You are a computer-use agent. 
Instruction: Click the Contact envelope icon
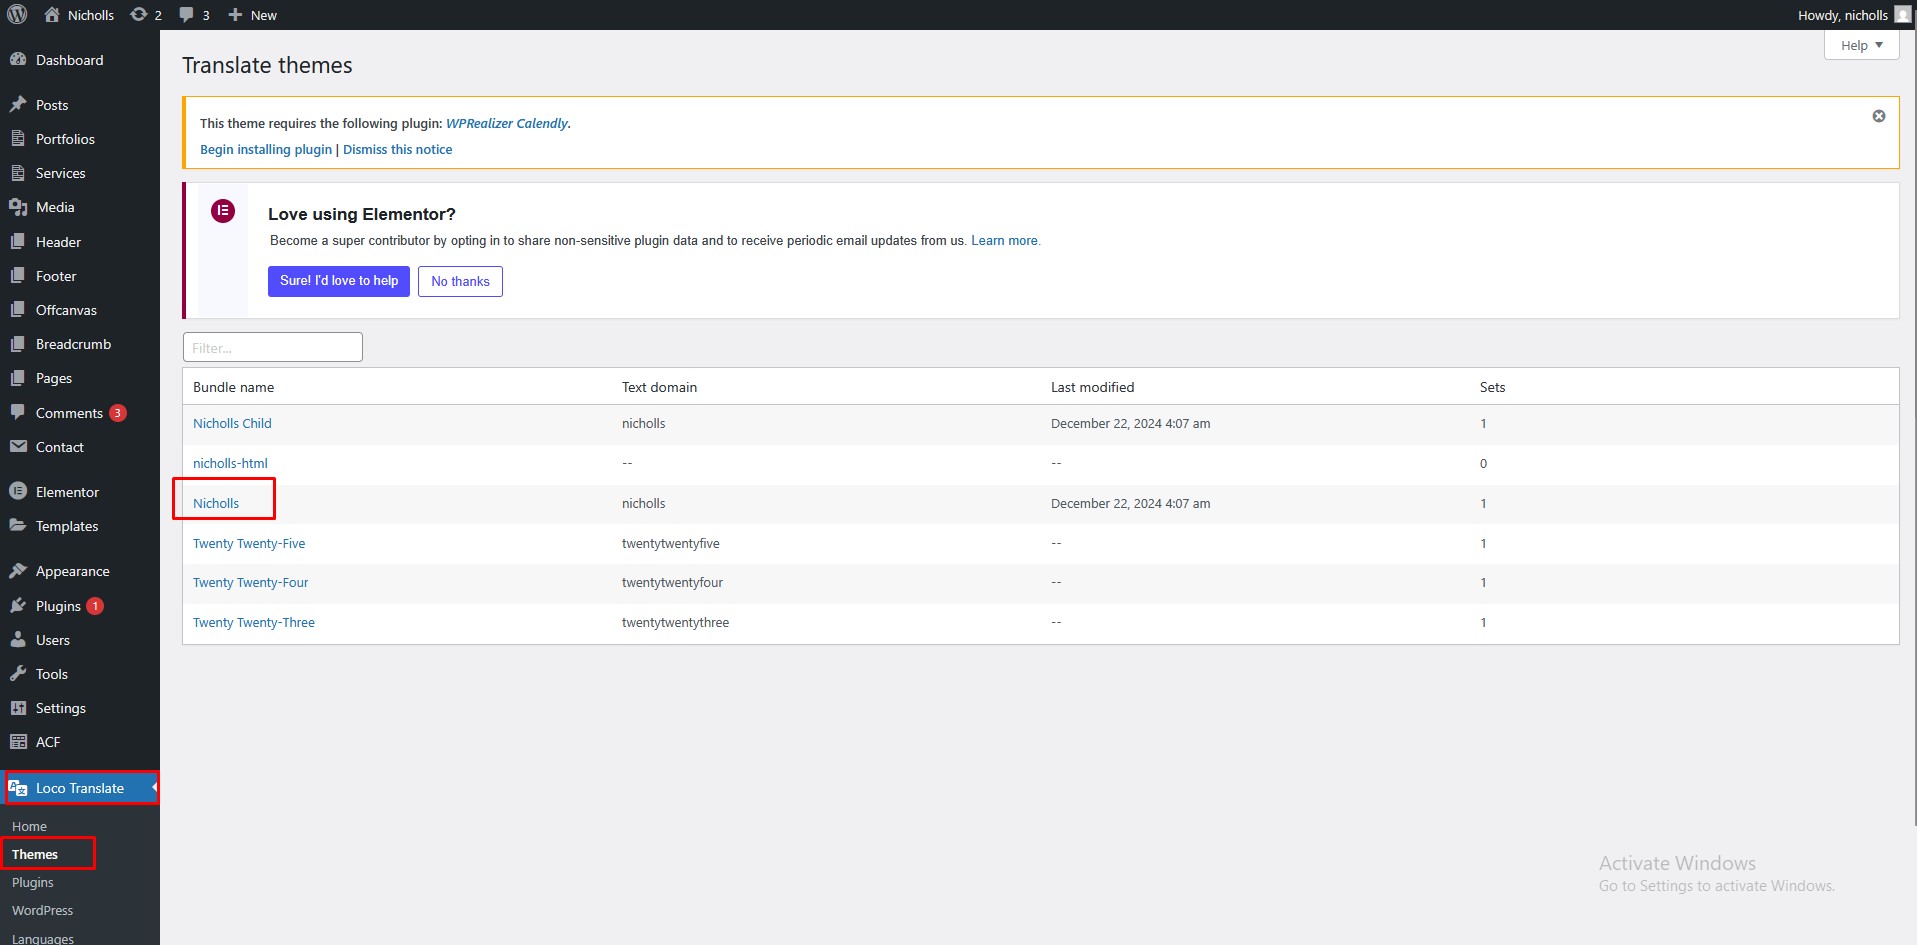click(18, 447)
